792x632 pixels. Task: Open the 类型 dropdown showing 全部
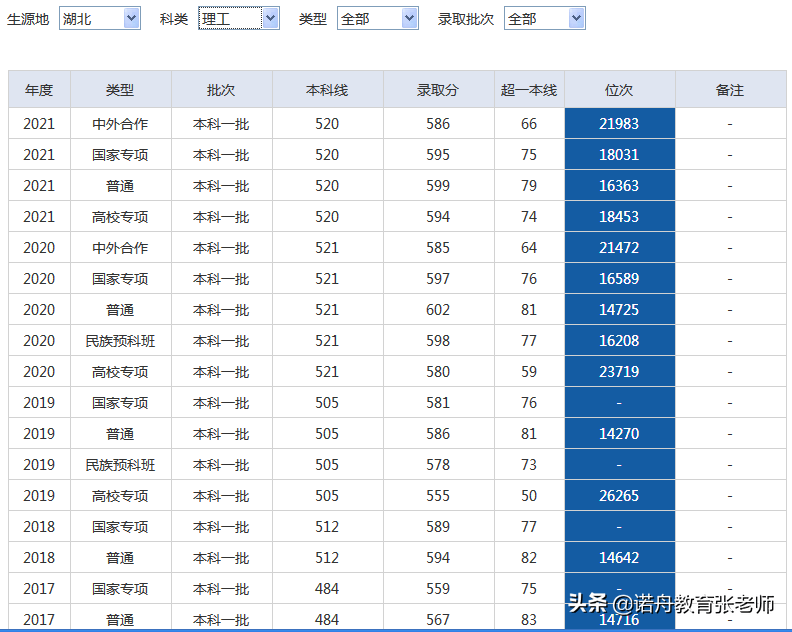(x=378, y=19)
